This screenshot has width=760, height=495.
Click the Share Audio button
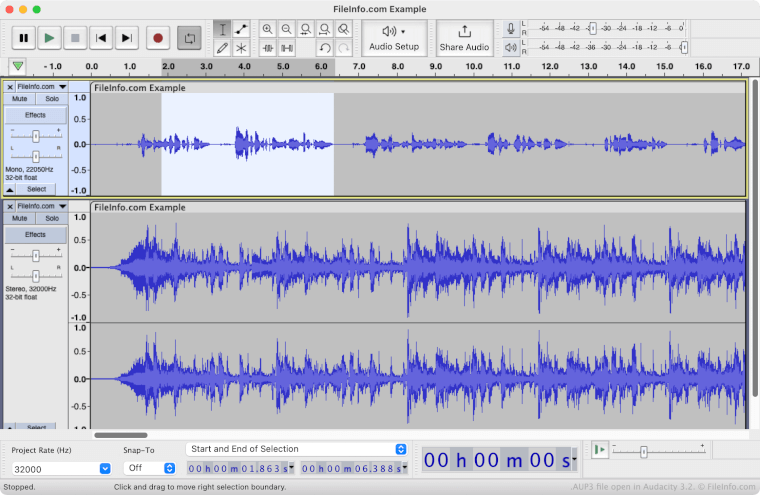[x=464, y=38]
